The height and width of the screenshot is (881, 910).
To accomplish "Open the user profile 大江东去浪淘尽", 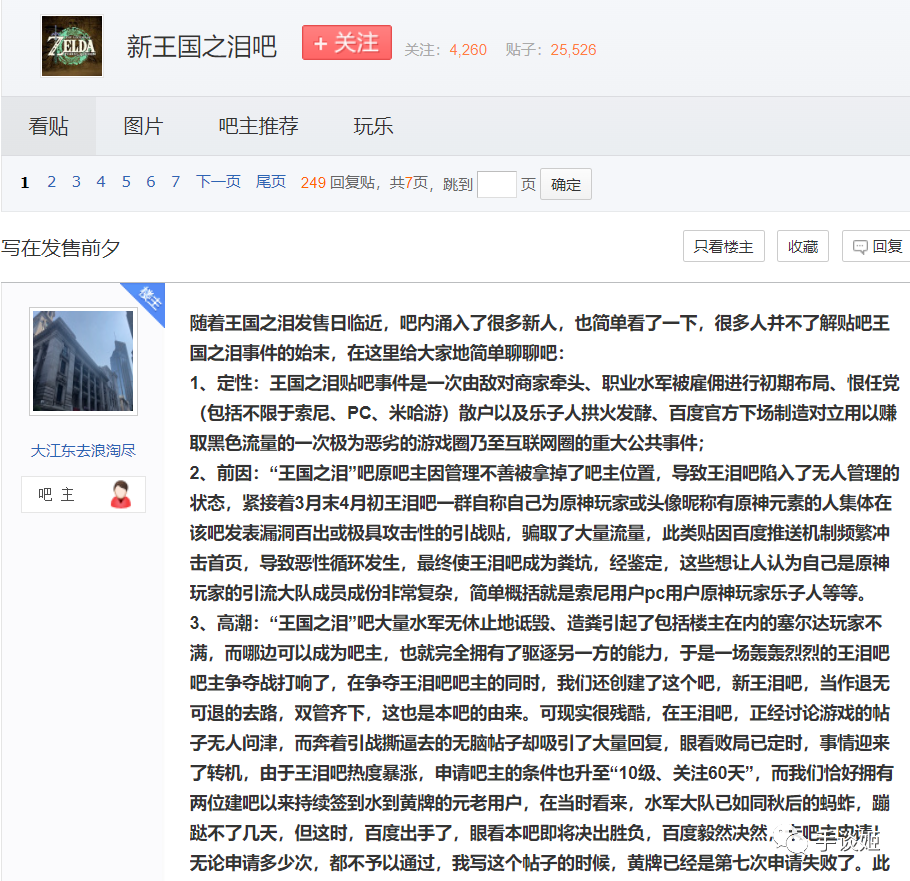I will click(83, 450).
